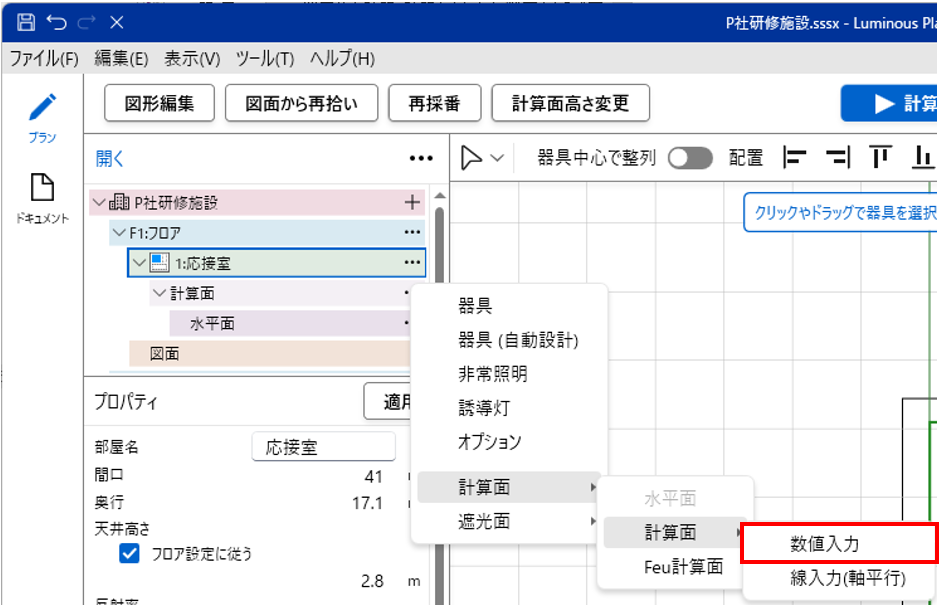The width and height of the screenshot is (940, 608).
Task: Click the undo arrow icon
Action: (x=56, y=21)
